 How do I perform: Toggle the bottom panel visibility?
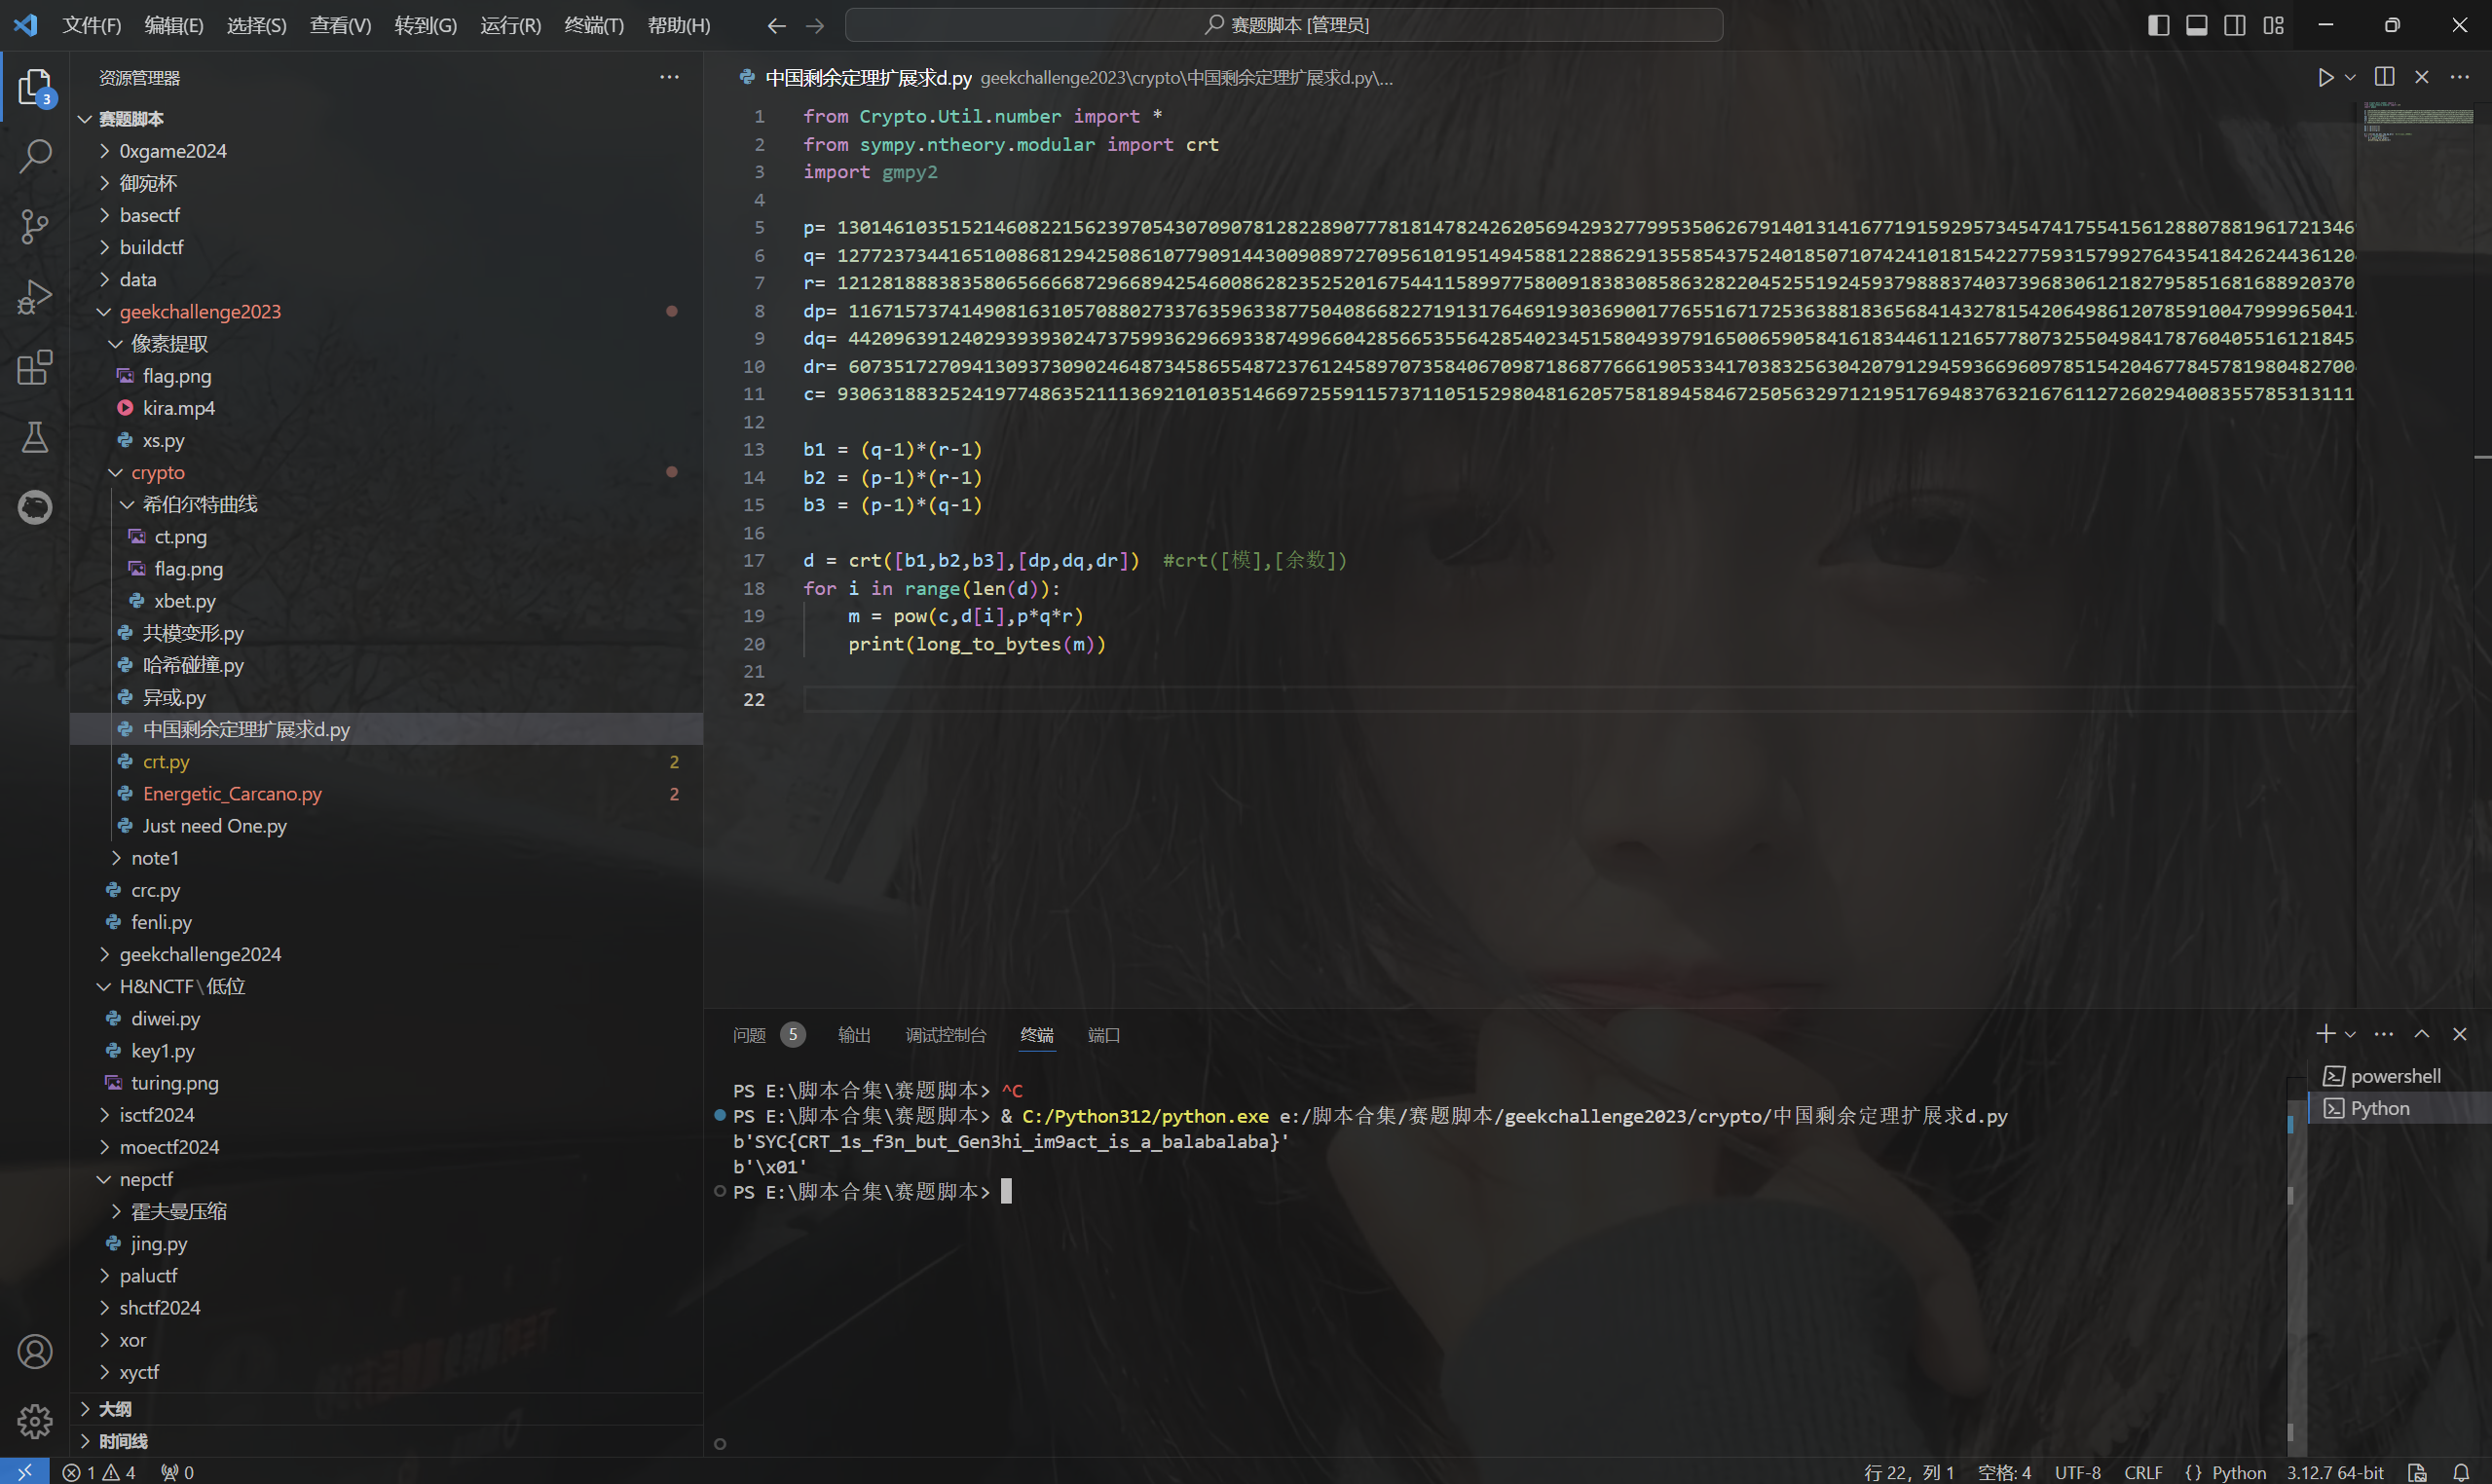tap(2196, 25)
